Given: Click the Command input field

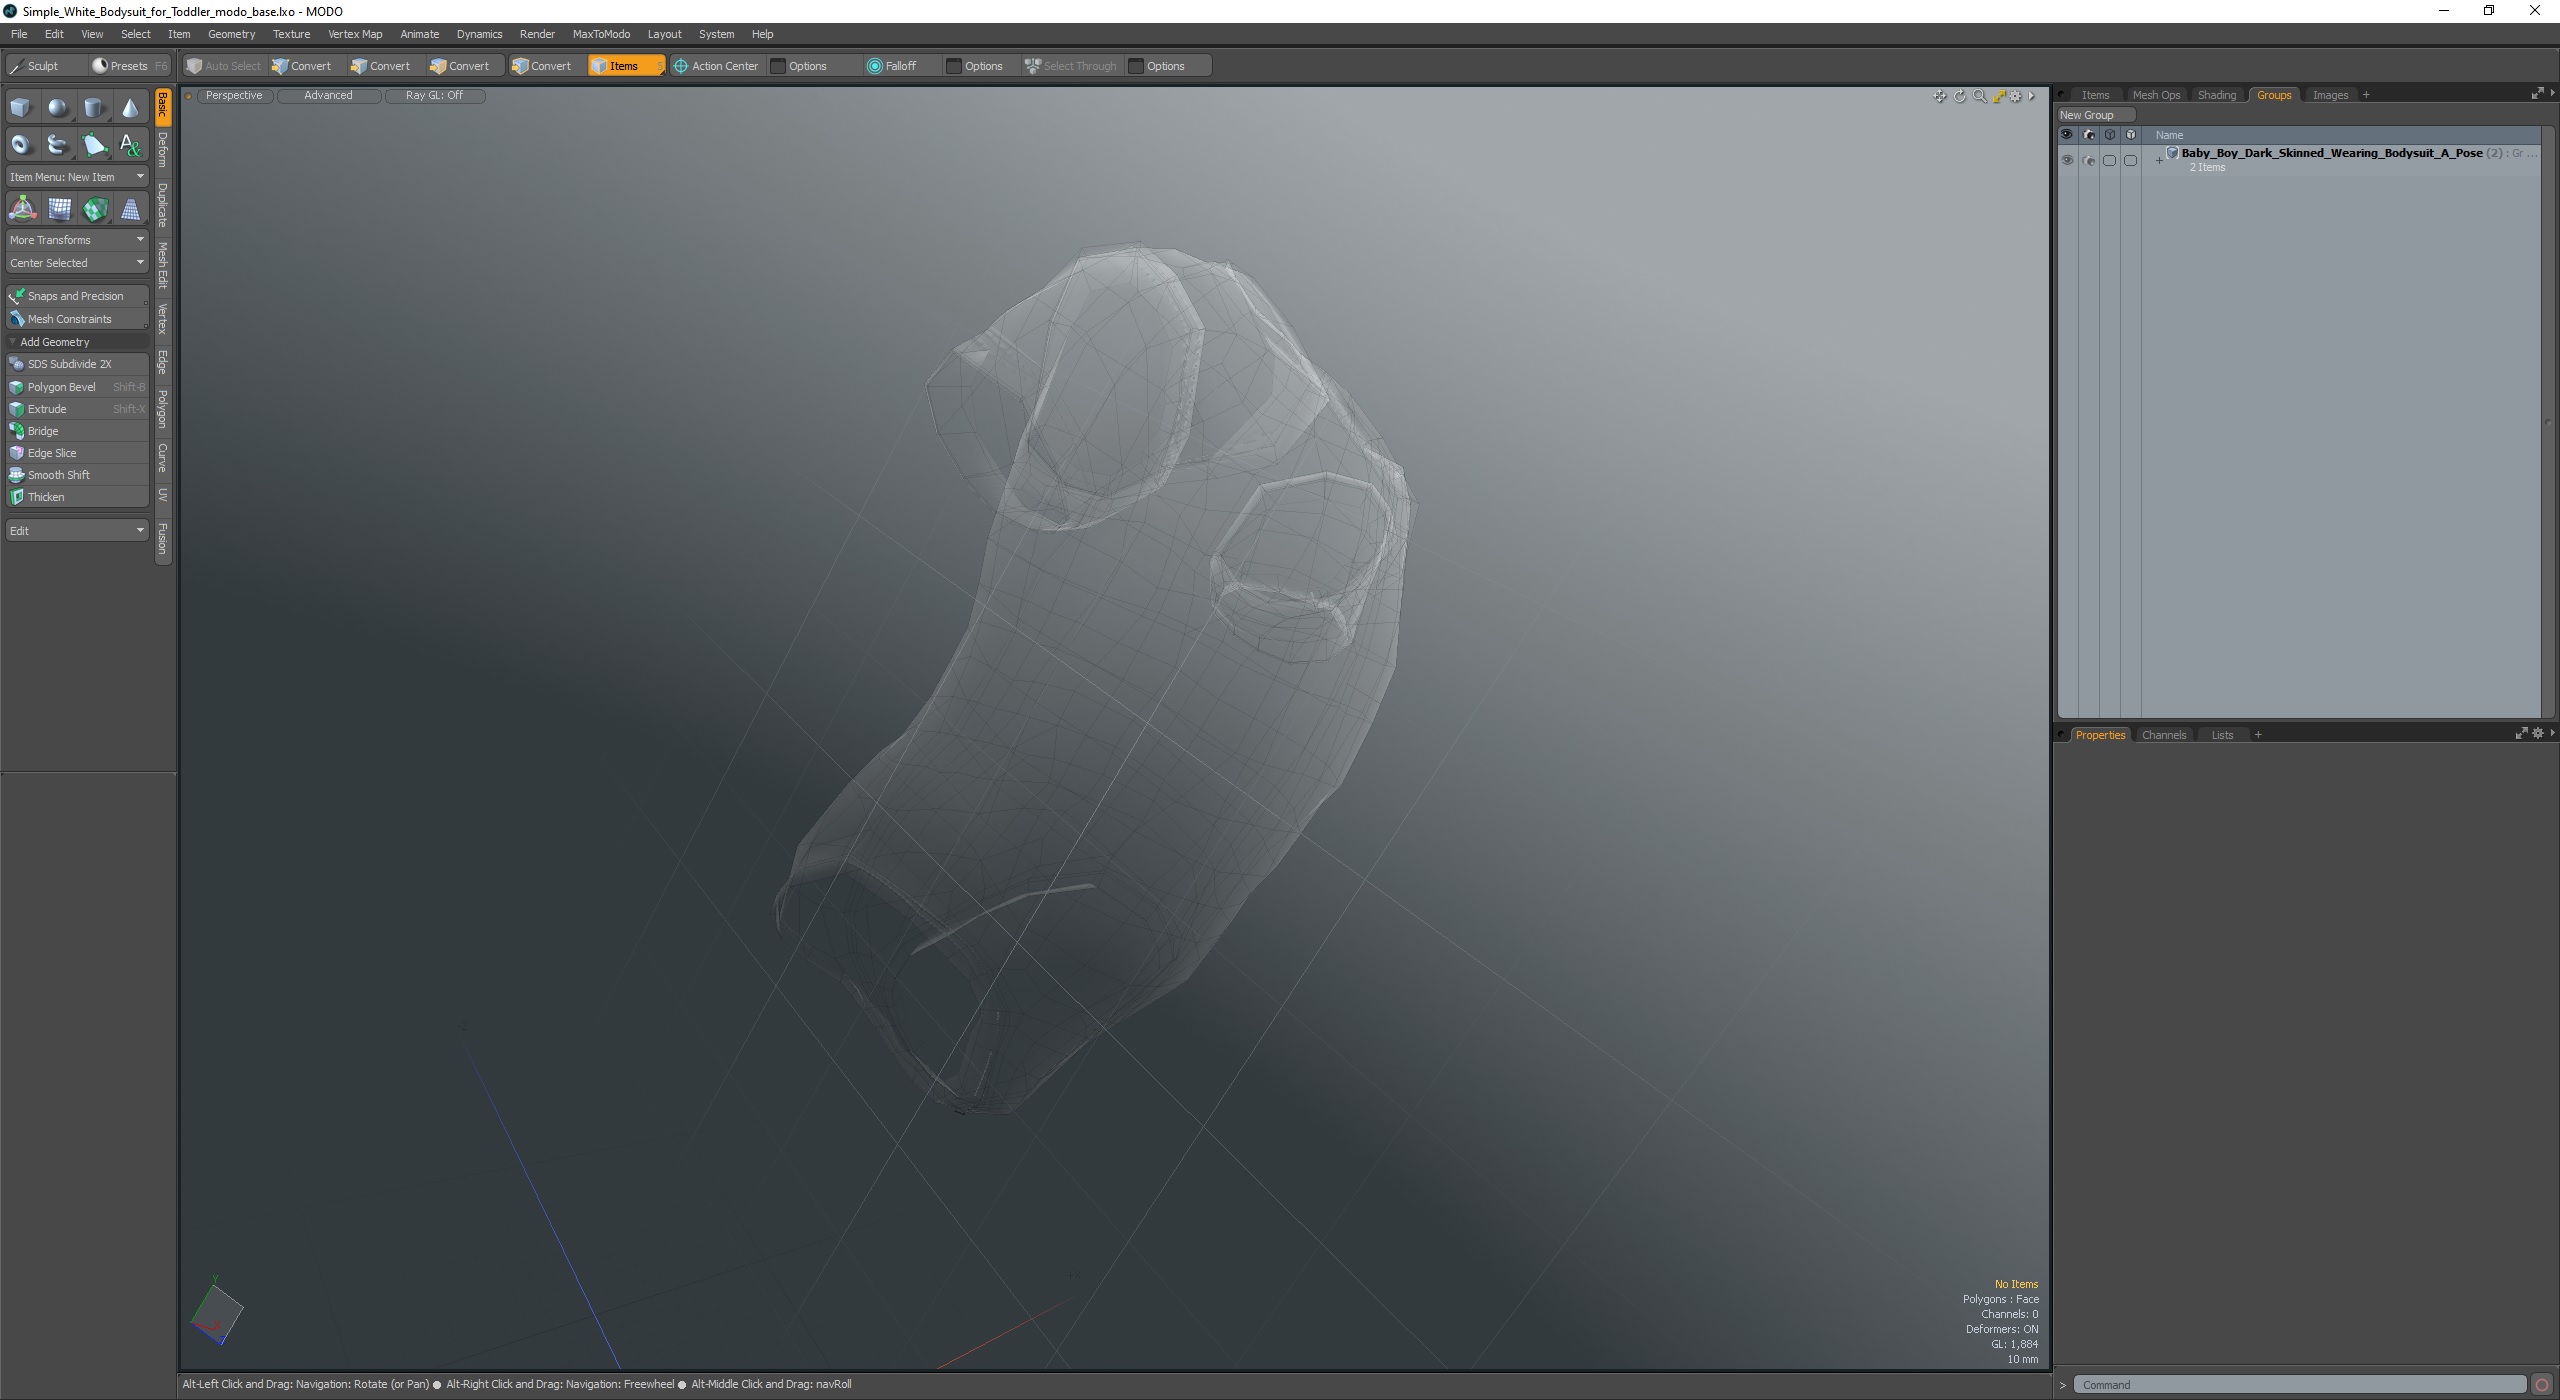Looking at the screenshot, I should click(2299, 1385).
